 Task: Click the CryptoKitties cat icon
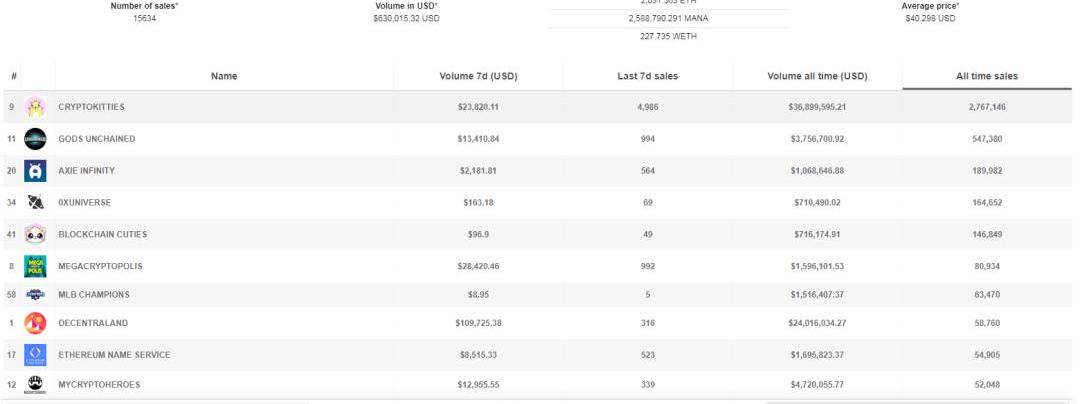(35, 107)
